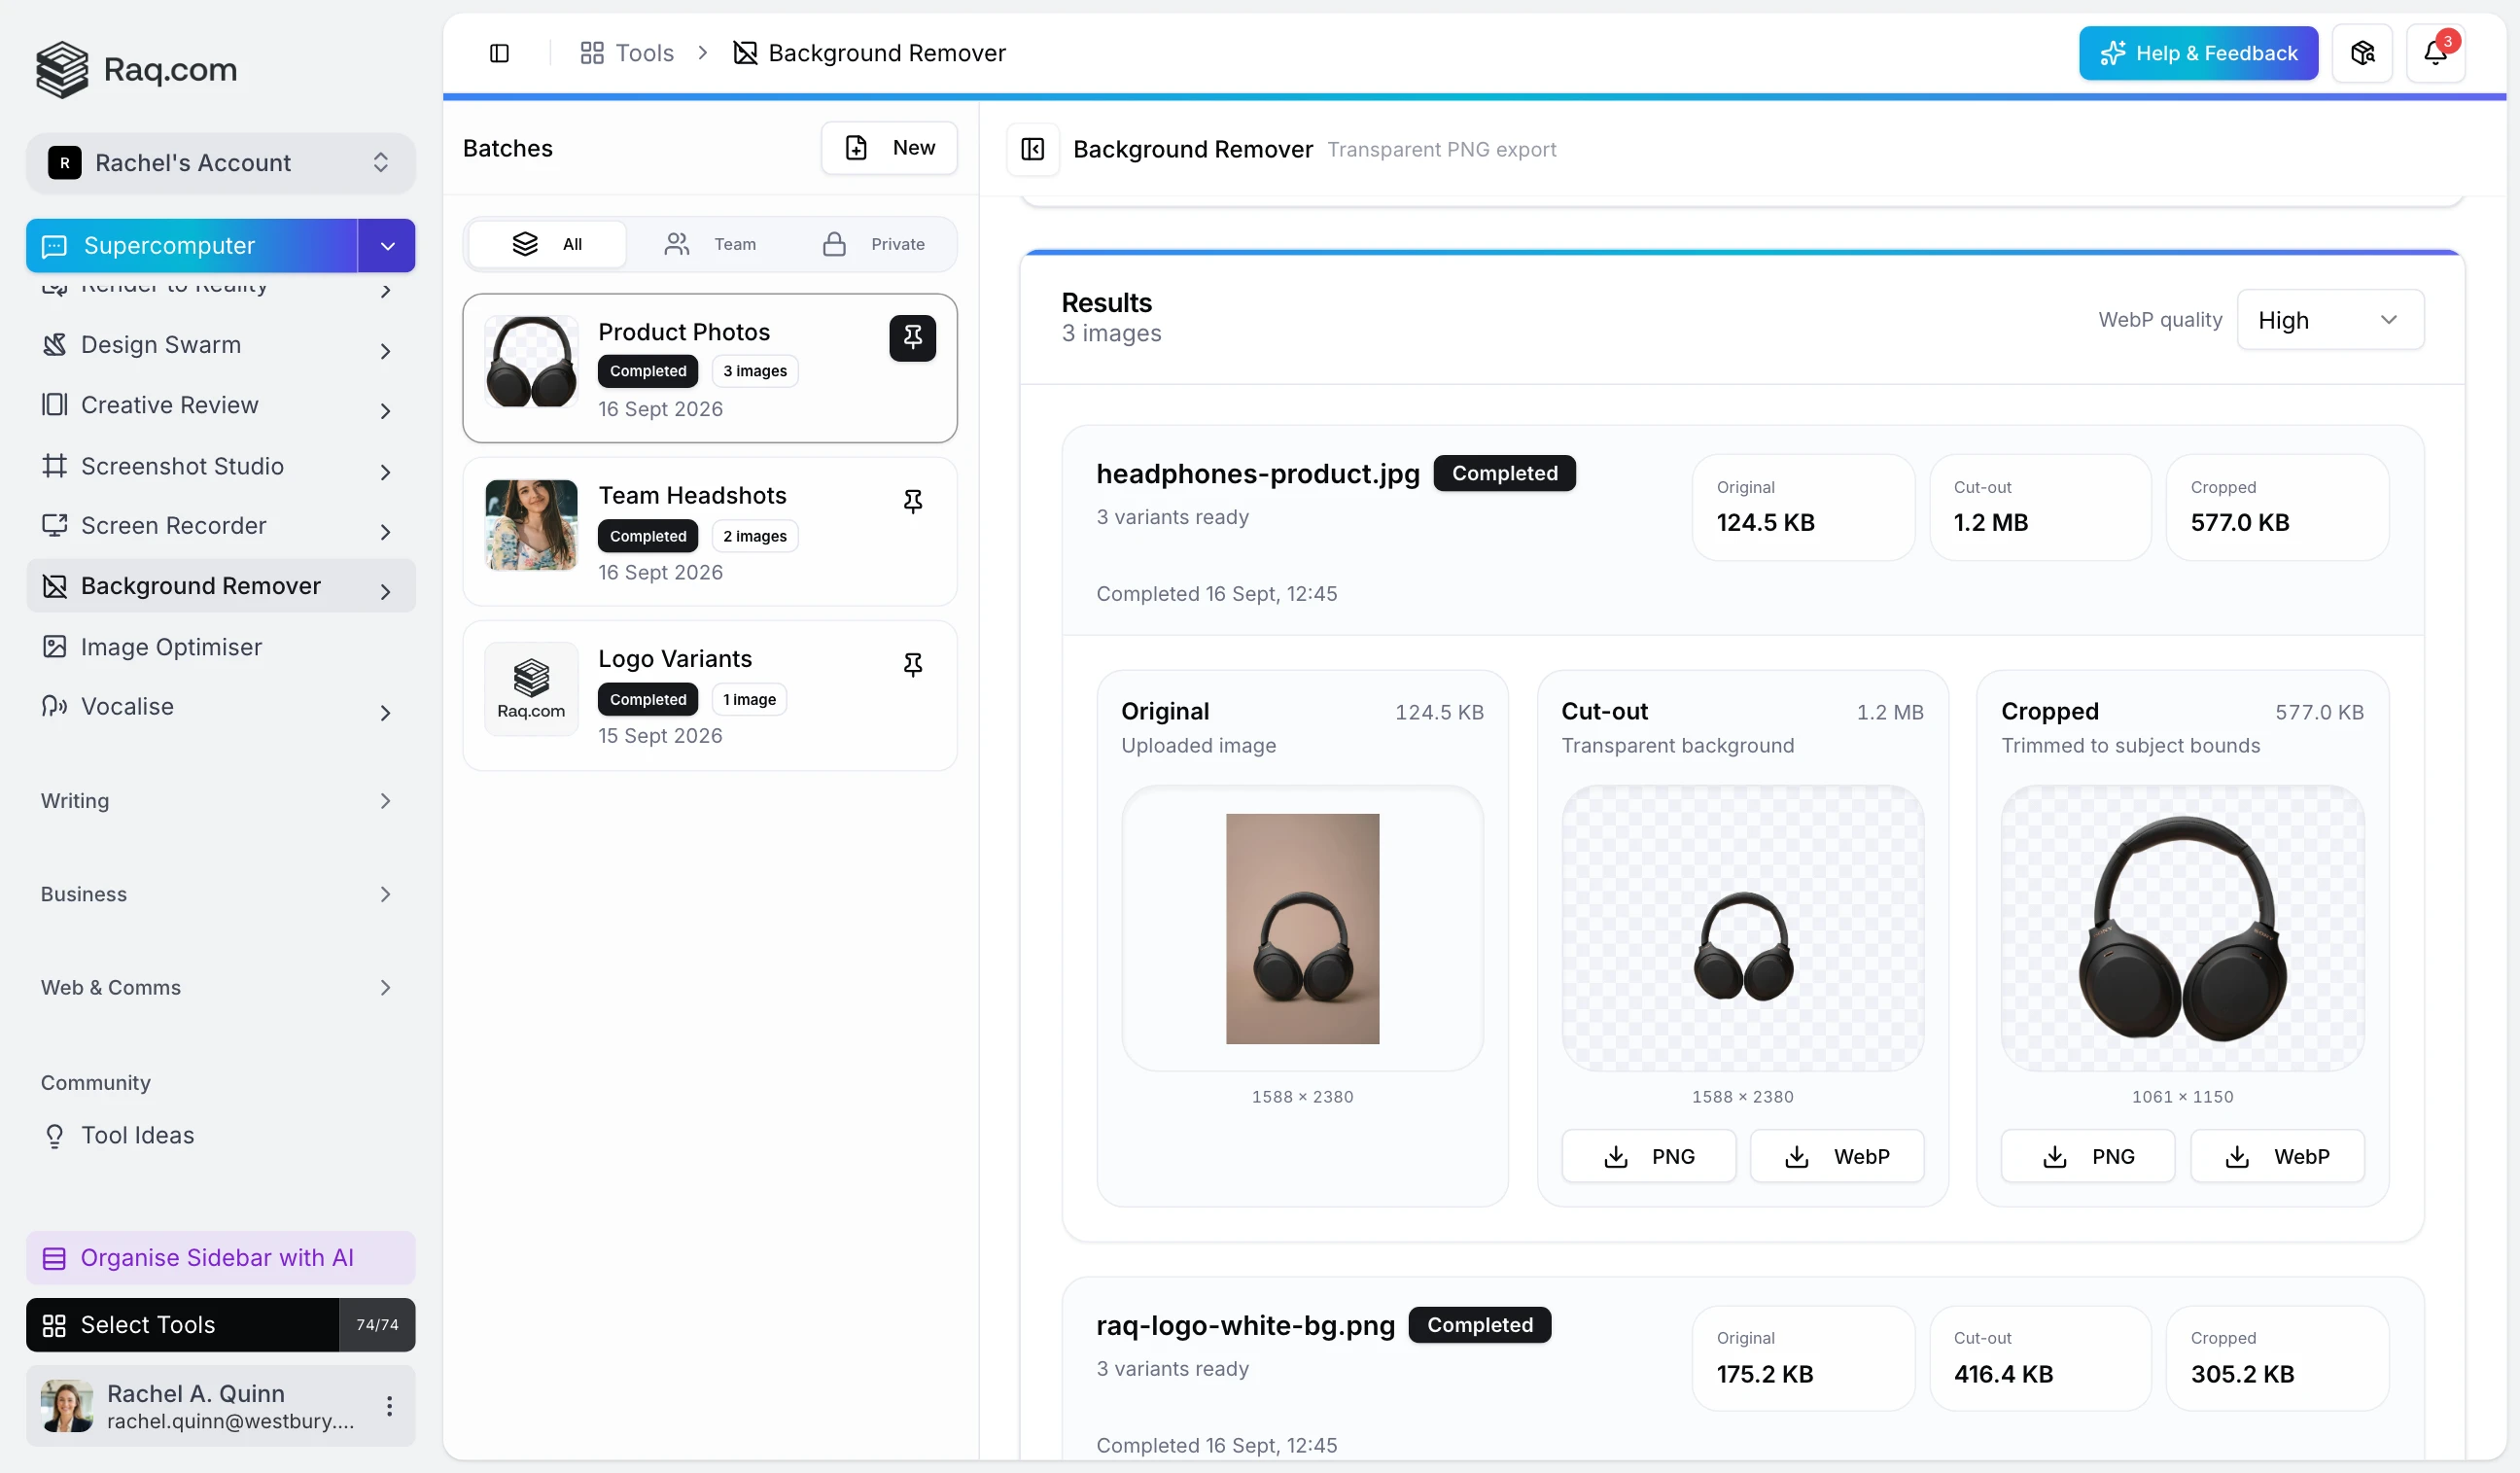2520x1473 pixels.
Task: Click the package search icon in header
Action: [x=2362, y=53]
